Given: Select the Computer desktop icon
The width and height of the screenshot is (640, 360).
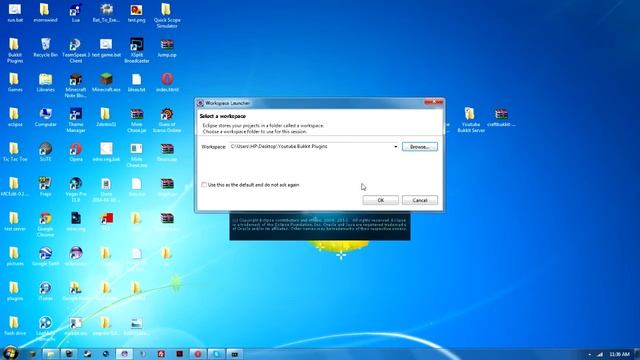Looking at the screenshot, I should [45, 117].
